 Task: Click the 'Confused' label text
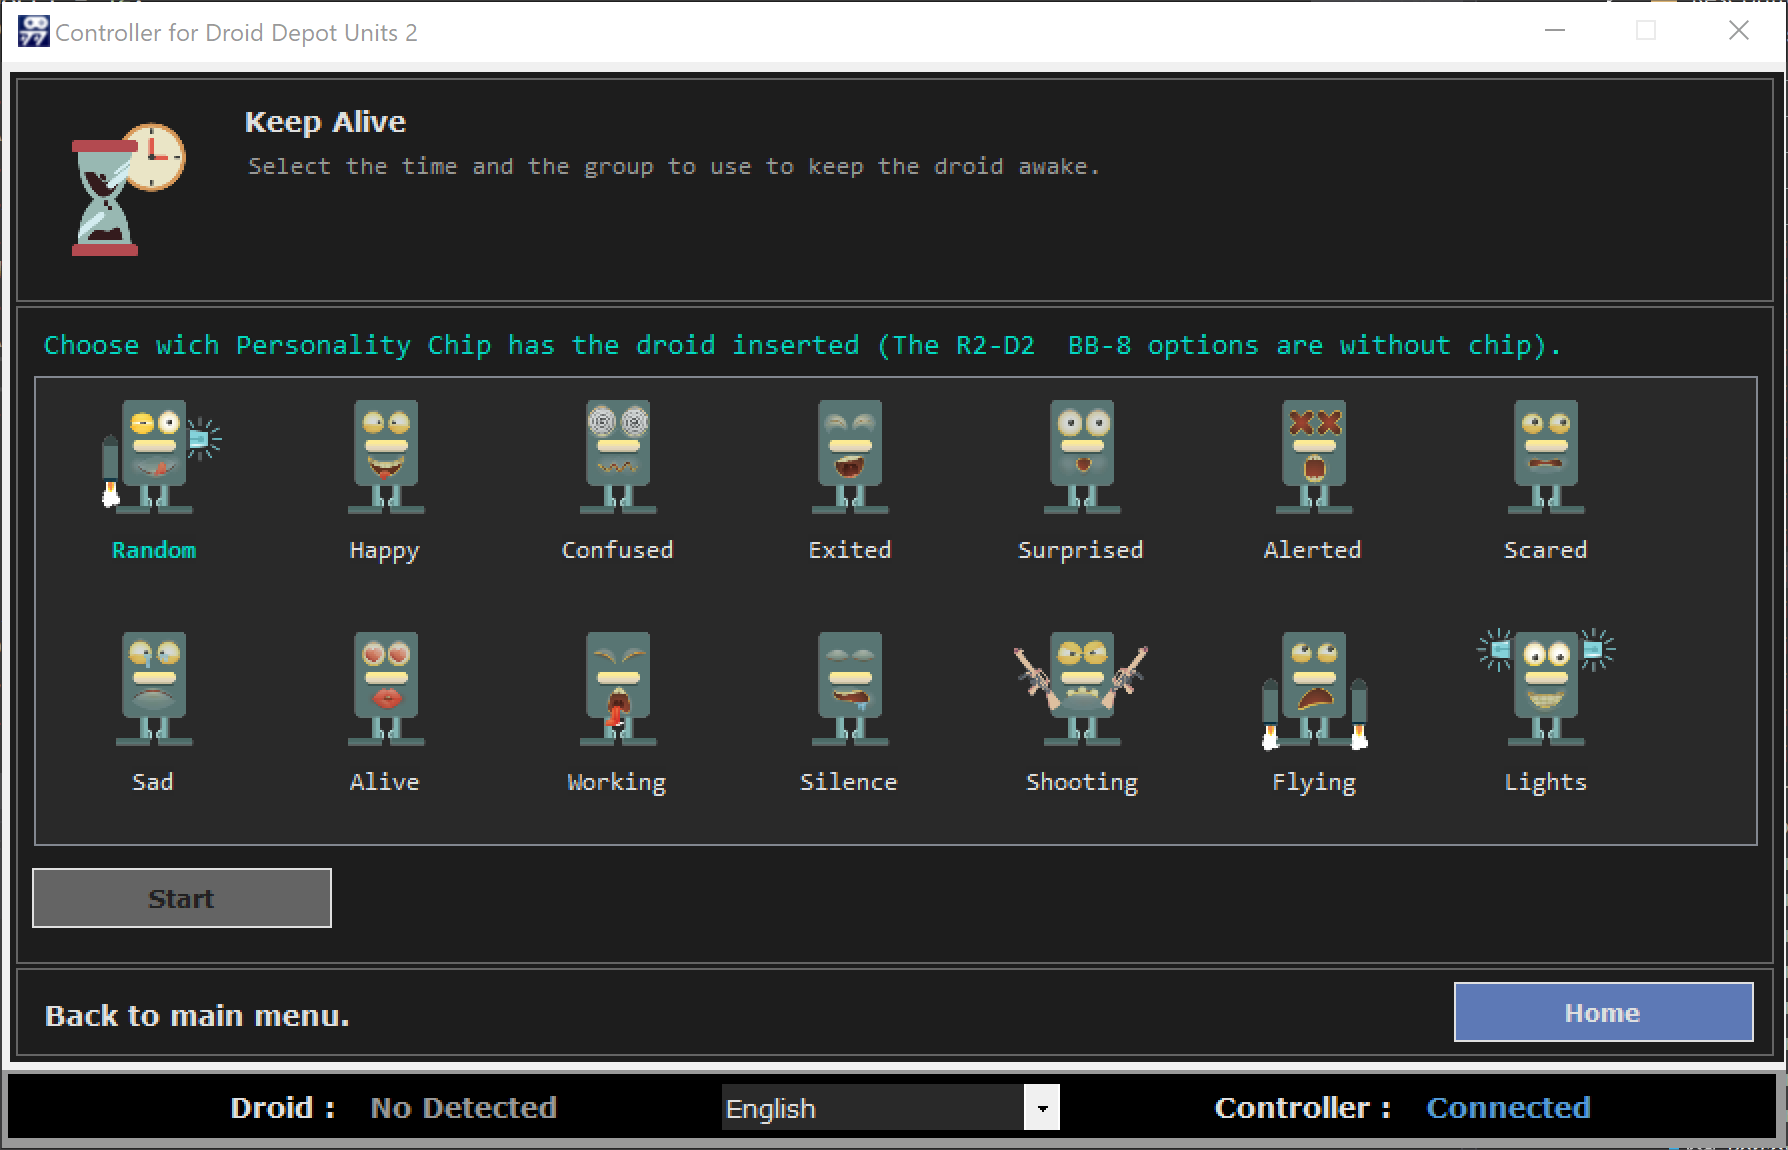pos(618,550)
